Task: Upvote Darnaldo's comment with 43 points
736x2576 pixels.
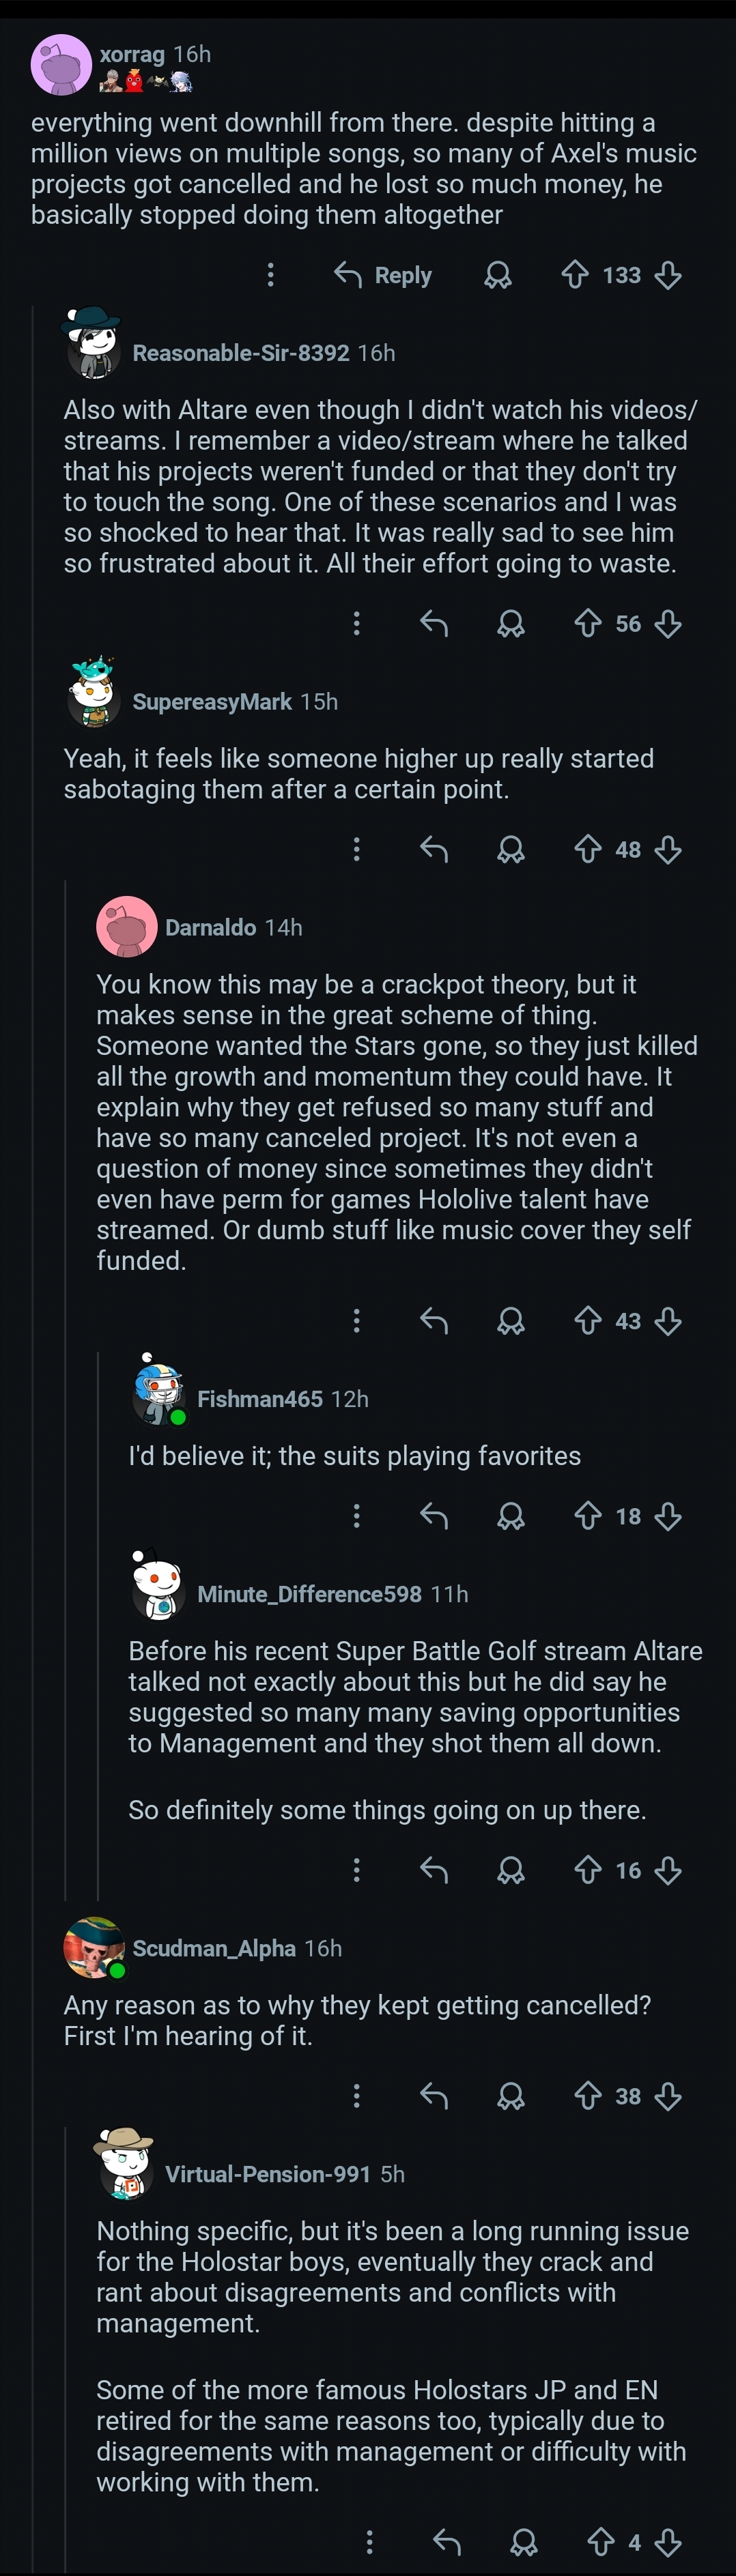Action: coord(588,1321)
